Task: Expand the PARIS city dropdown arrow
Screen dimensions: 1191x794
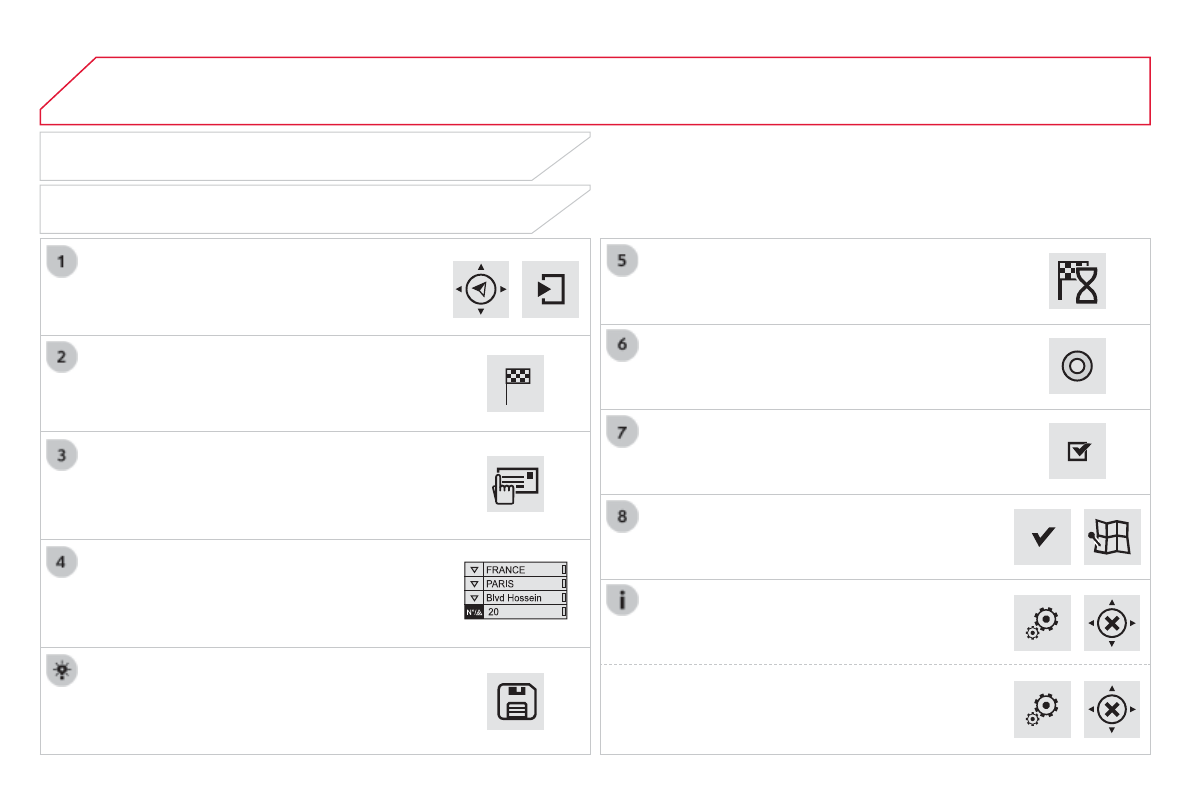Action: coord(474,584)
